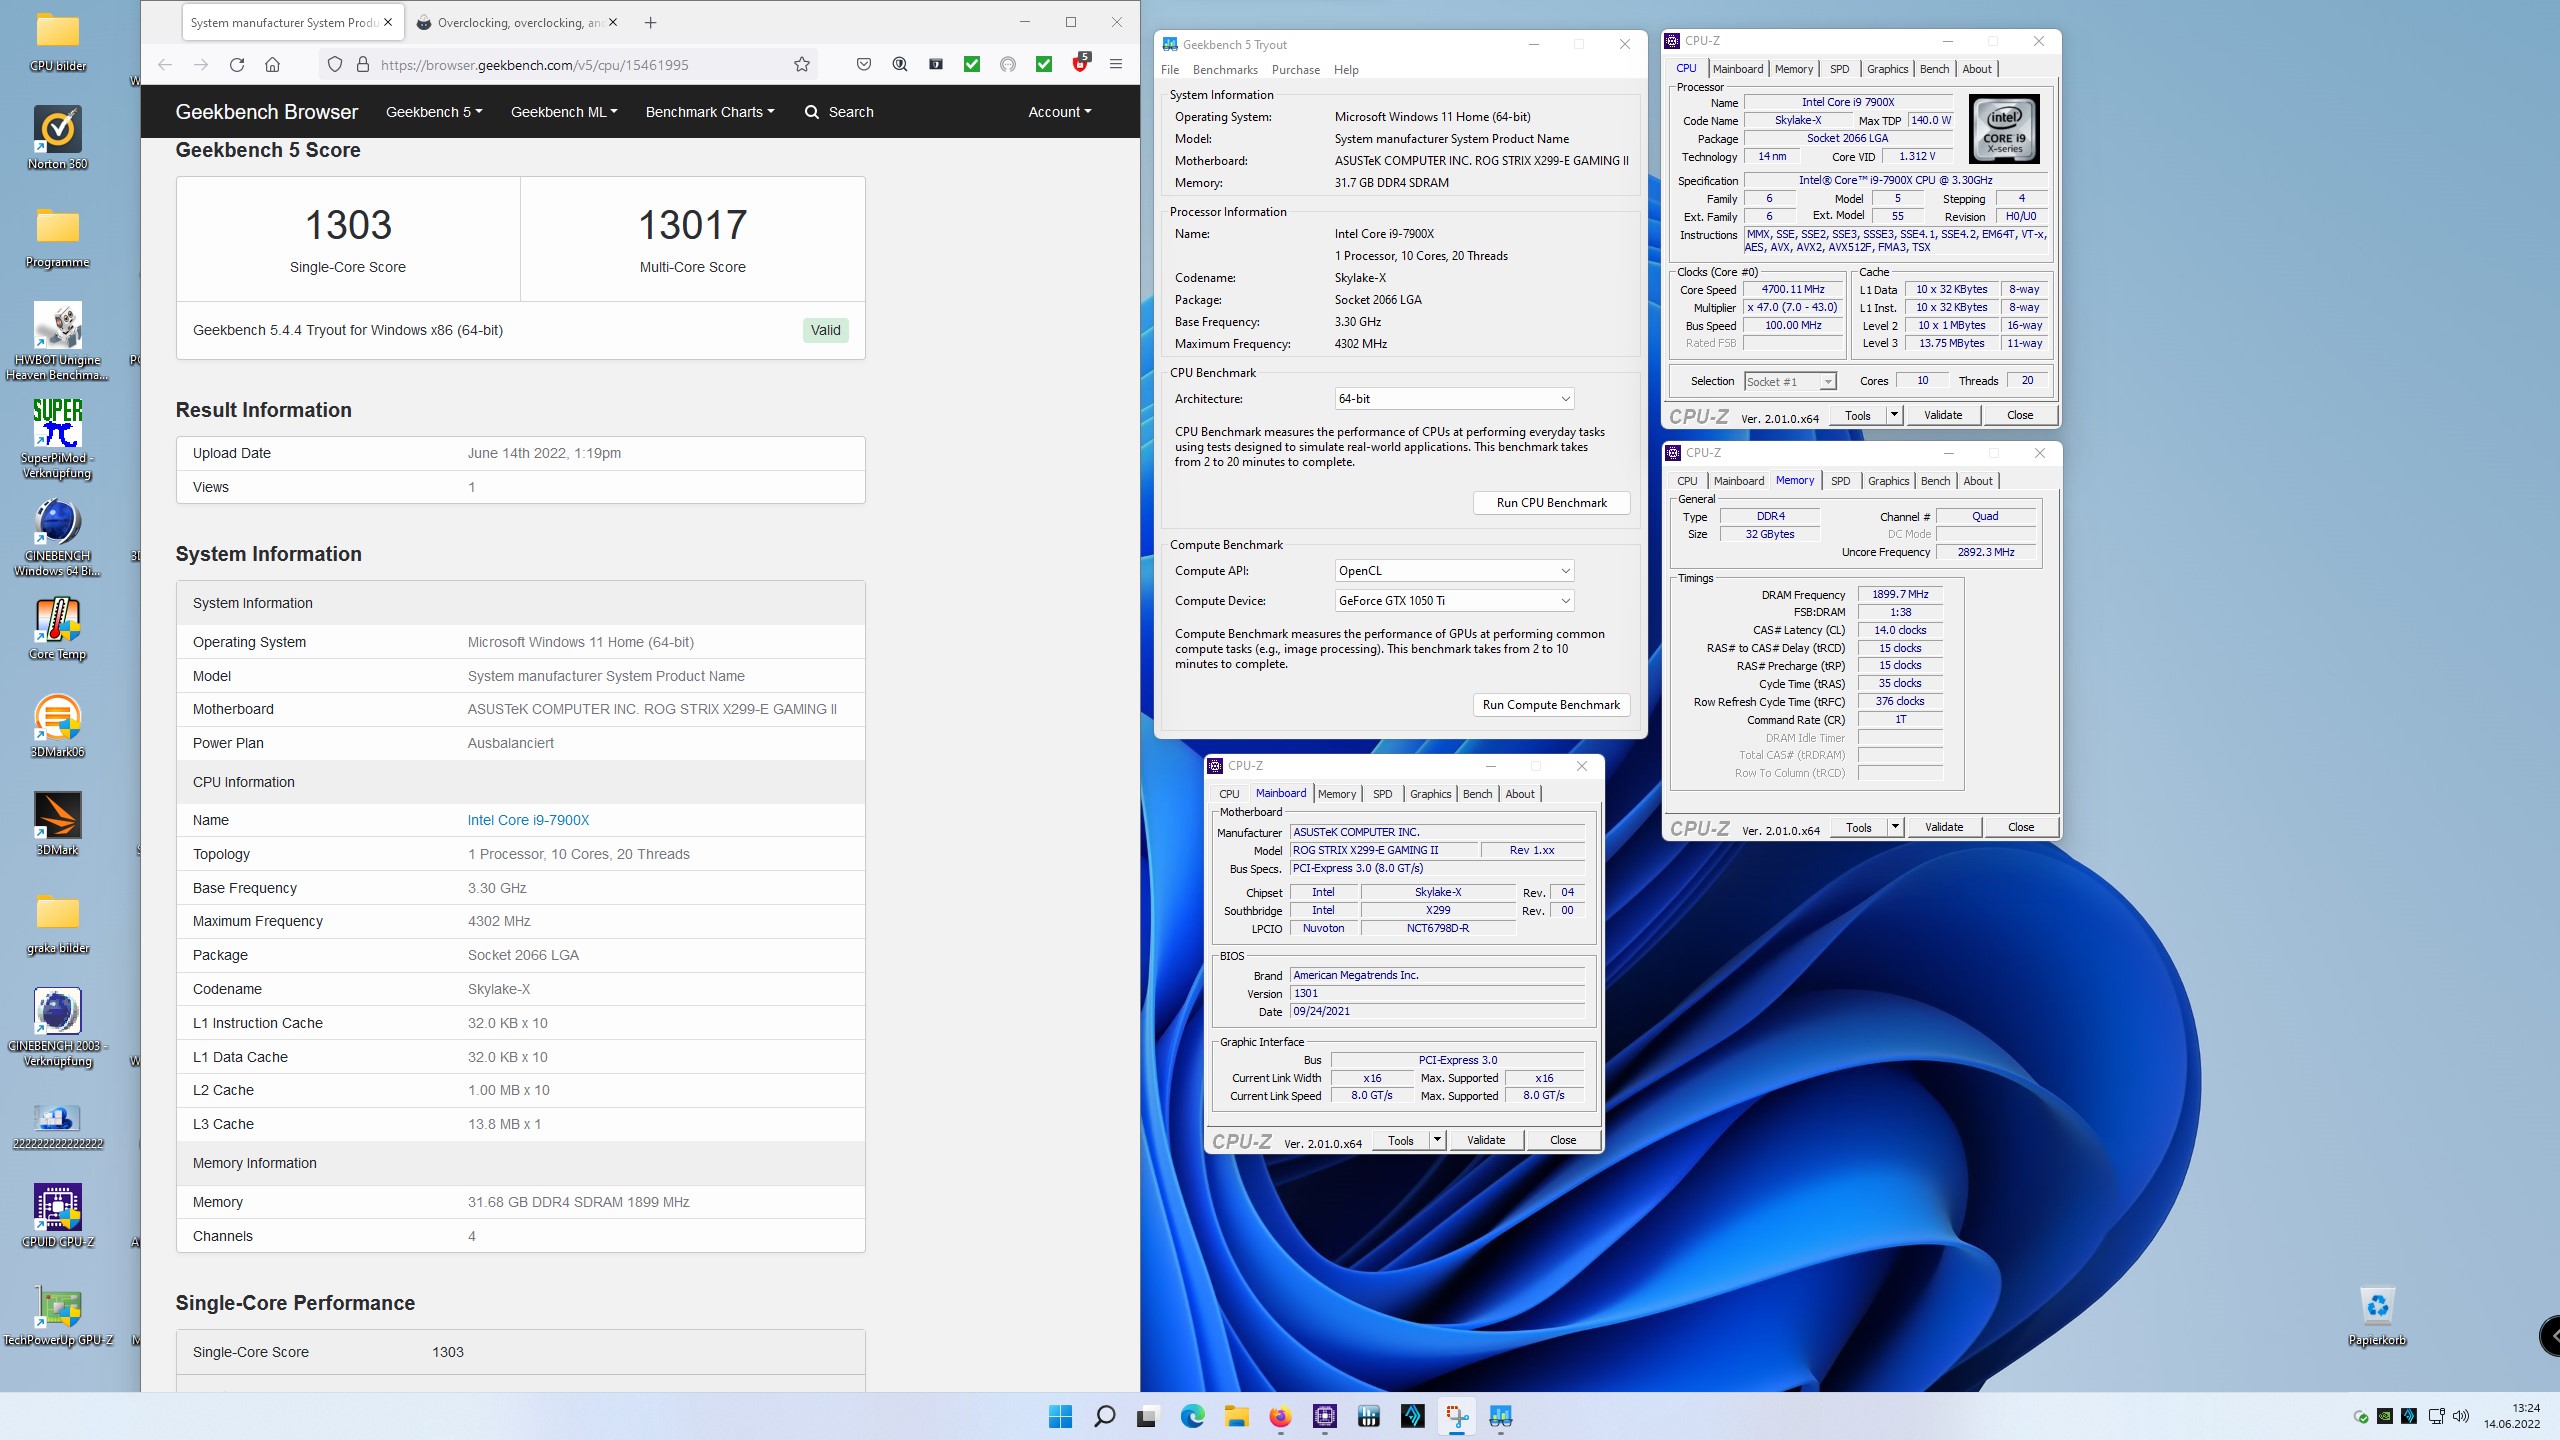Image resolution: width=2560 pixels, height=1440 pixels.
Task: Open the File menu in Geekbench 5 Tryout
Action: (x=1170, y=70)
